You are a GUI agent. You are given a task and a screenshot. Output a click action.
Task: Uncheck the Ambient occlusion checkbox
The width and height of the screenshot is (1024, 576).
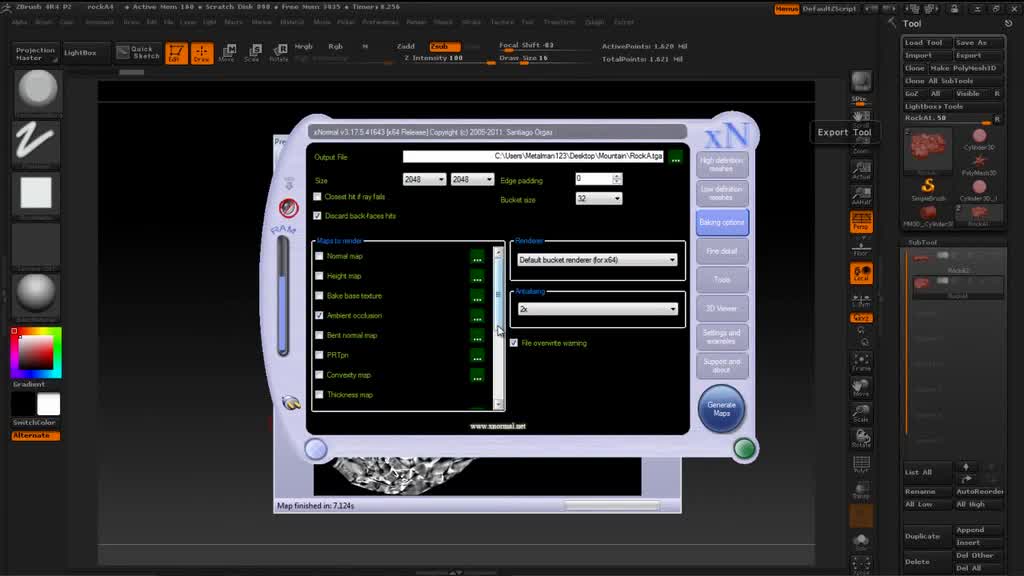tap(319, 315)
